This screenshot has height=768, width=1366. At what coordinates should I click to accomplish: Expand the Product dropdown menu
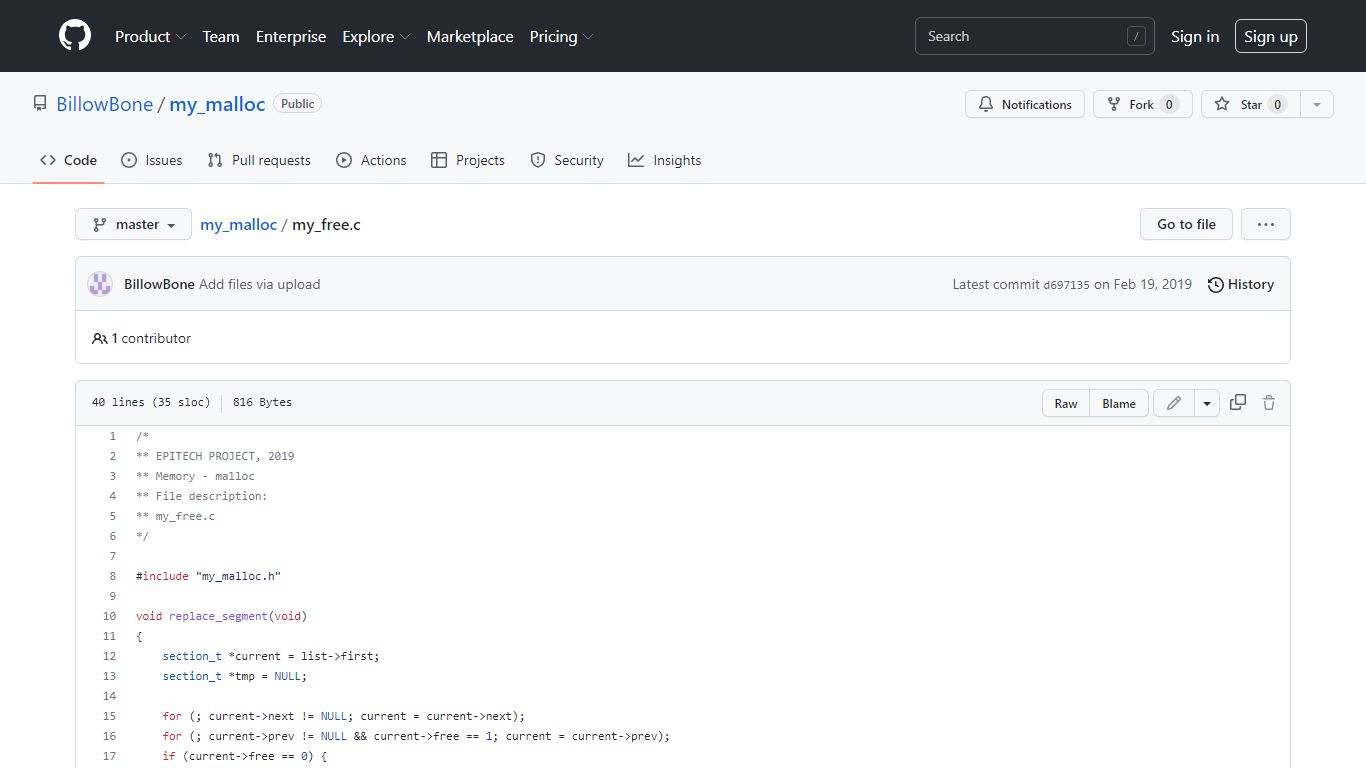click(150, 36)
